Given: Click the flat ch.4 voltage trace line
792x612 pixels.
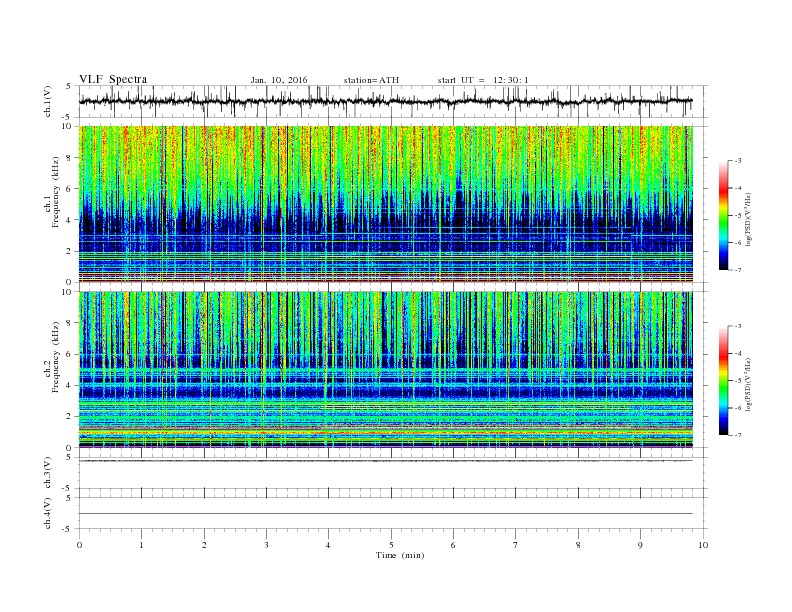Looking at the screenshot, I should [x=385, y=514].
